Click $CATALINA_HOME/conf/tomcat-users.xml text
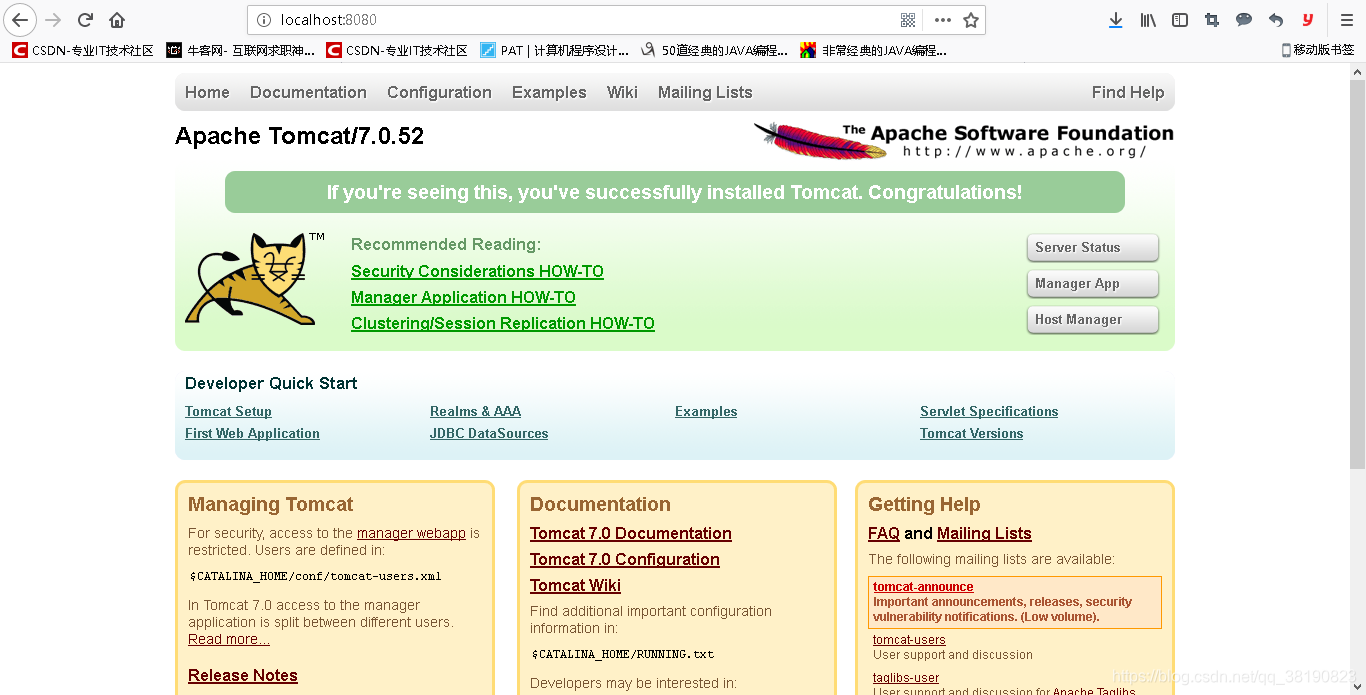The width and height of the screenshot is (1366, 695). pyautogui.click(x=315, y=576)
